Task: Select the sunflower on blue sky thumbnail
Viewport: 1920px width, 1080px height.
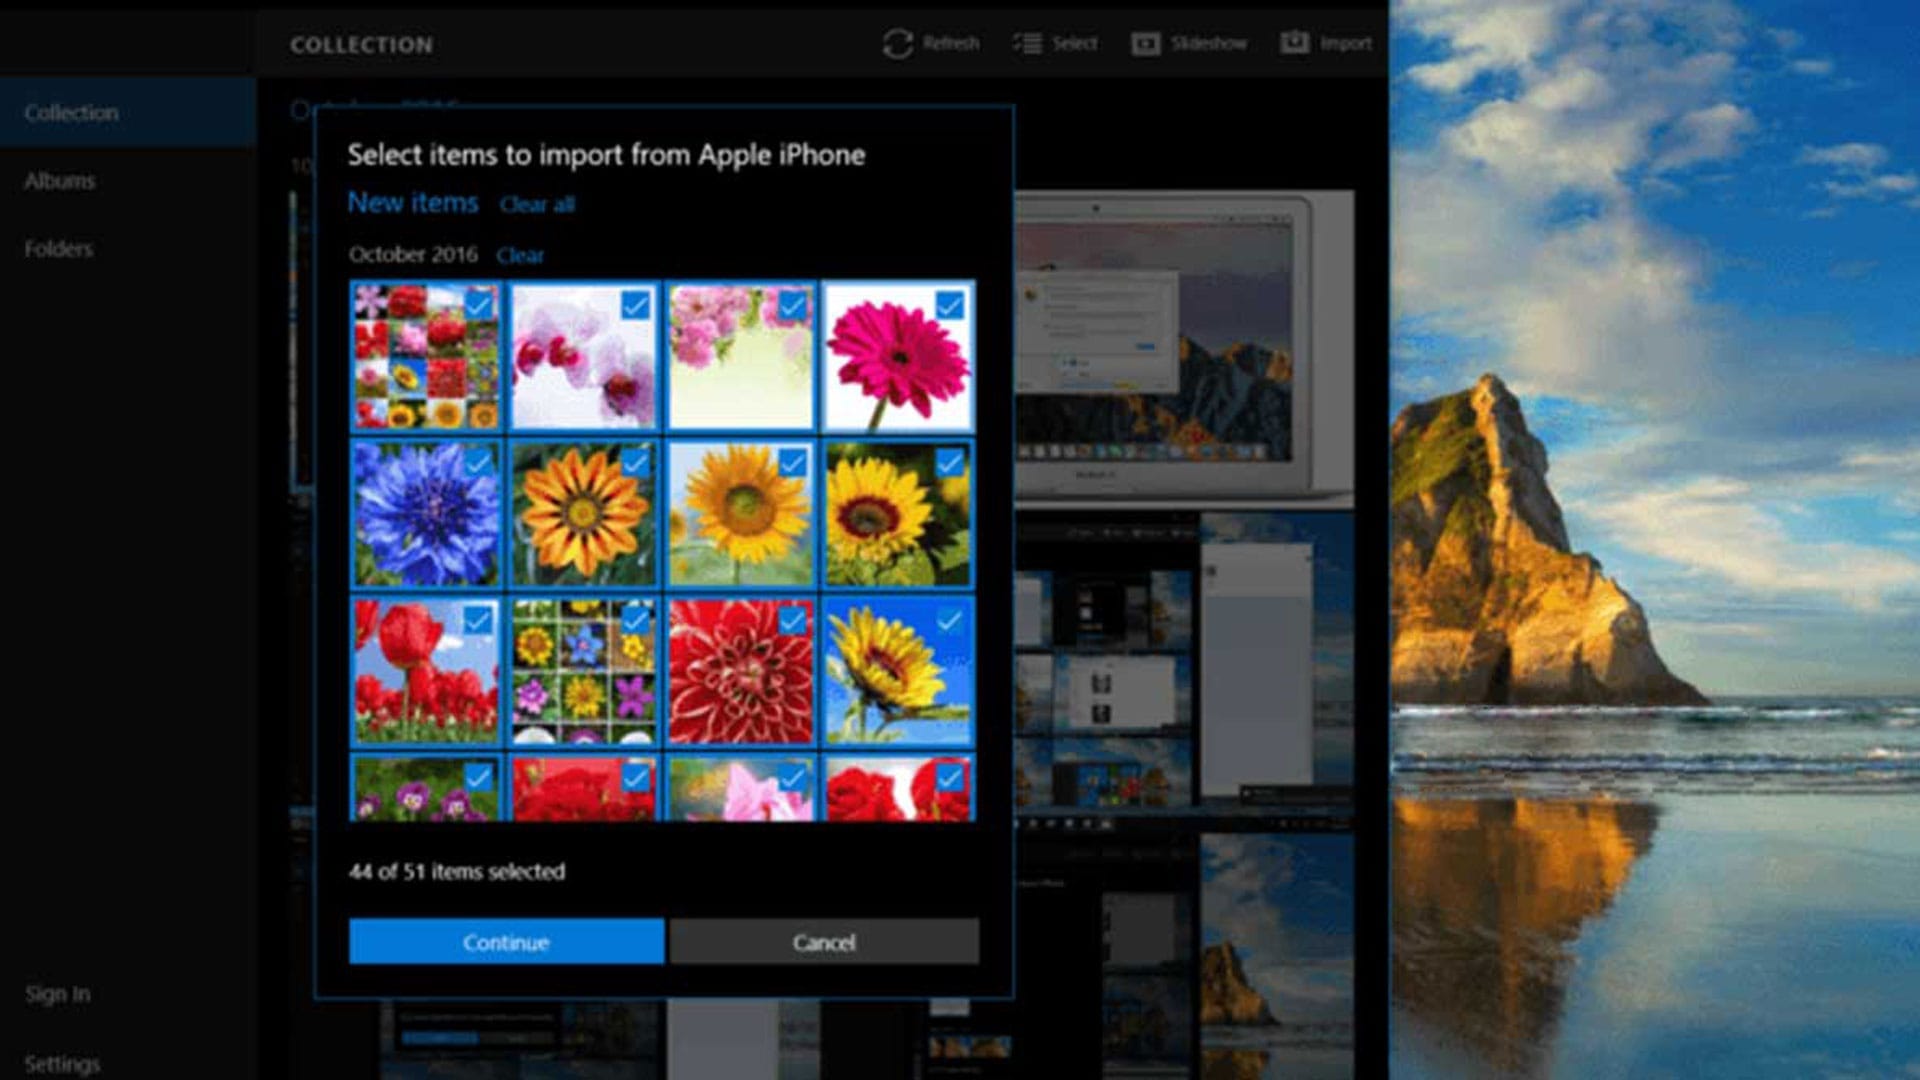Action: tap(898, 672)
